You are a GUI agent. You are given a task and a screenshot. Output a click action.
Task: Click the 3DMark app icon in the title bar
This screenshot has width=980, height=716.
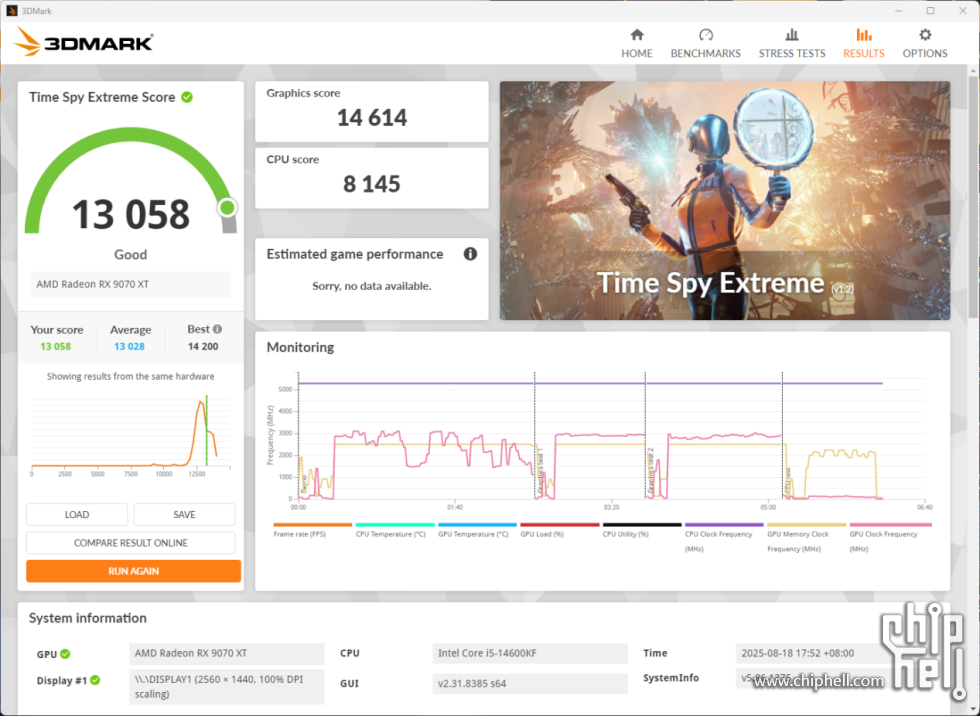coord(11,11)
